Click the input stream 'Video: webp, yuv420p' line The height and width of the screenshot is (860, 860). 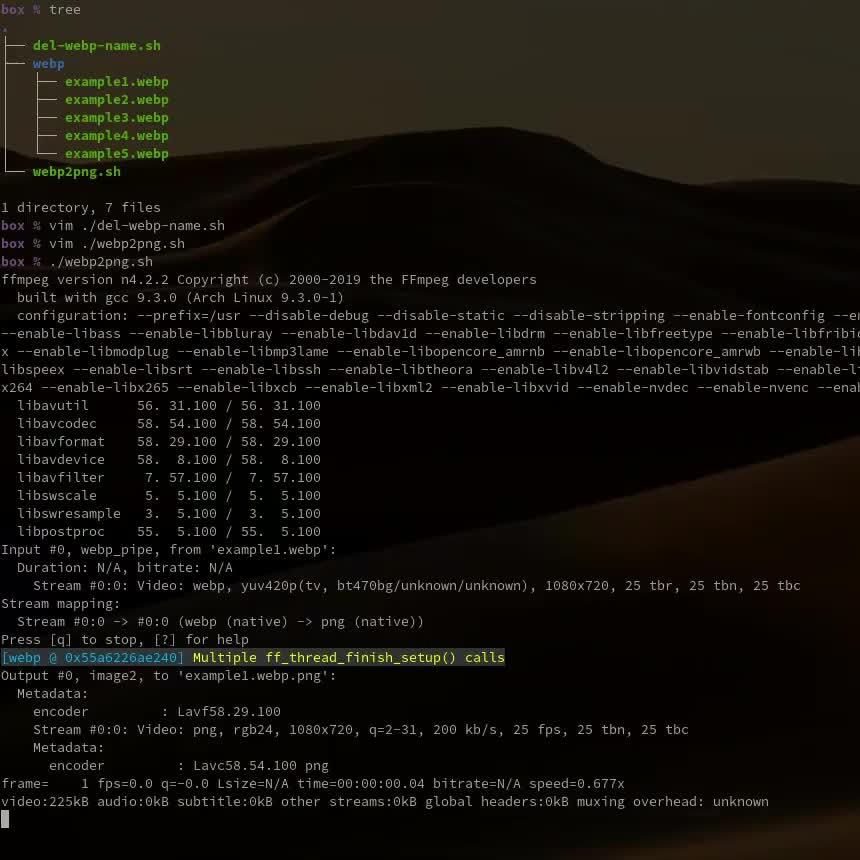pos(417,586)
